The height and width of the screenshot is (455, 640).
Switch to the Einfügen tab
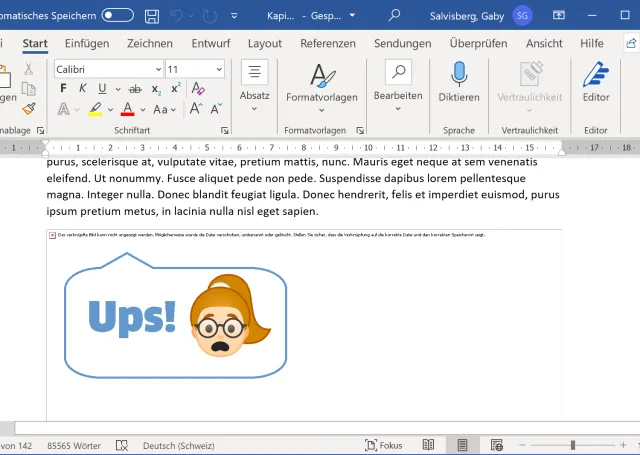pyautogui.click(x=87, y=43)
